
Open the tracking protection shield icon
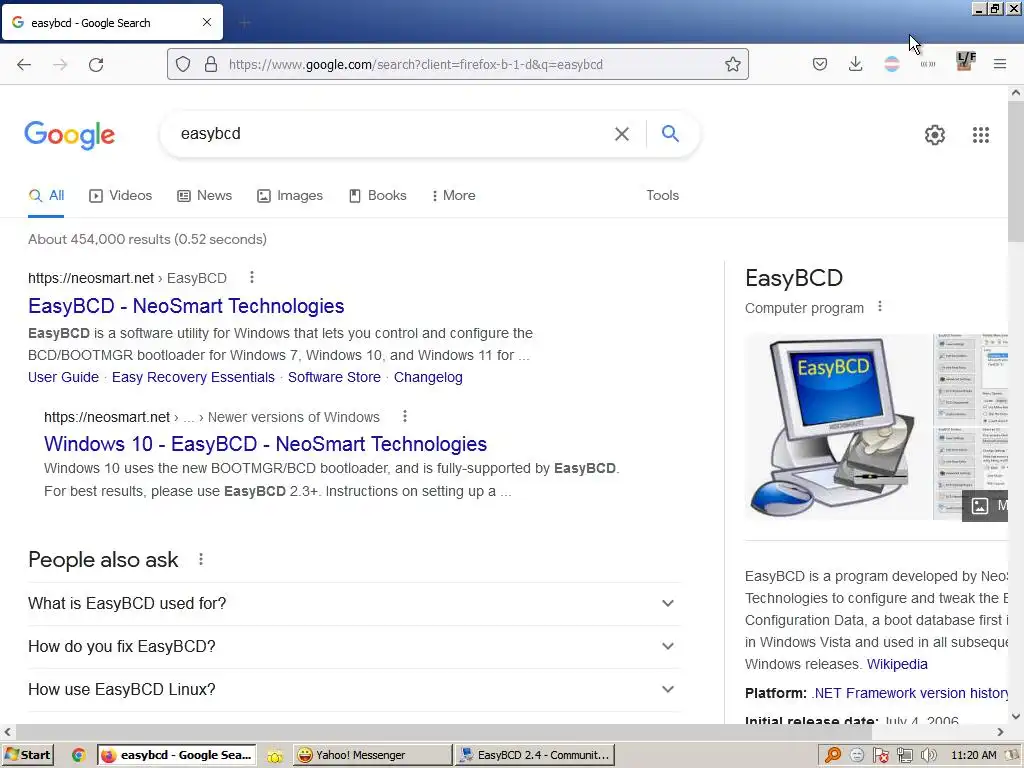pyautogui.click(x=183, y=64)
